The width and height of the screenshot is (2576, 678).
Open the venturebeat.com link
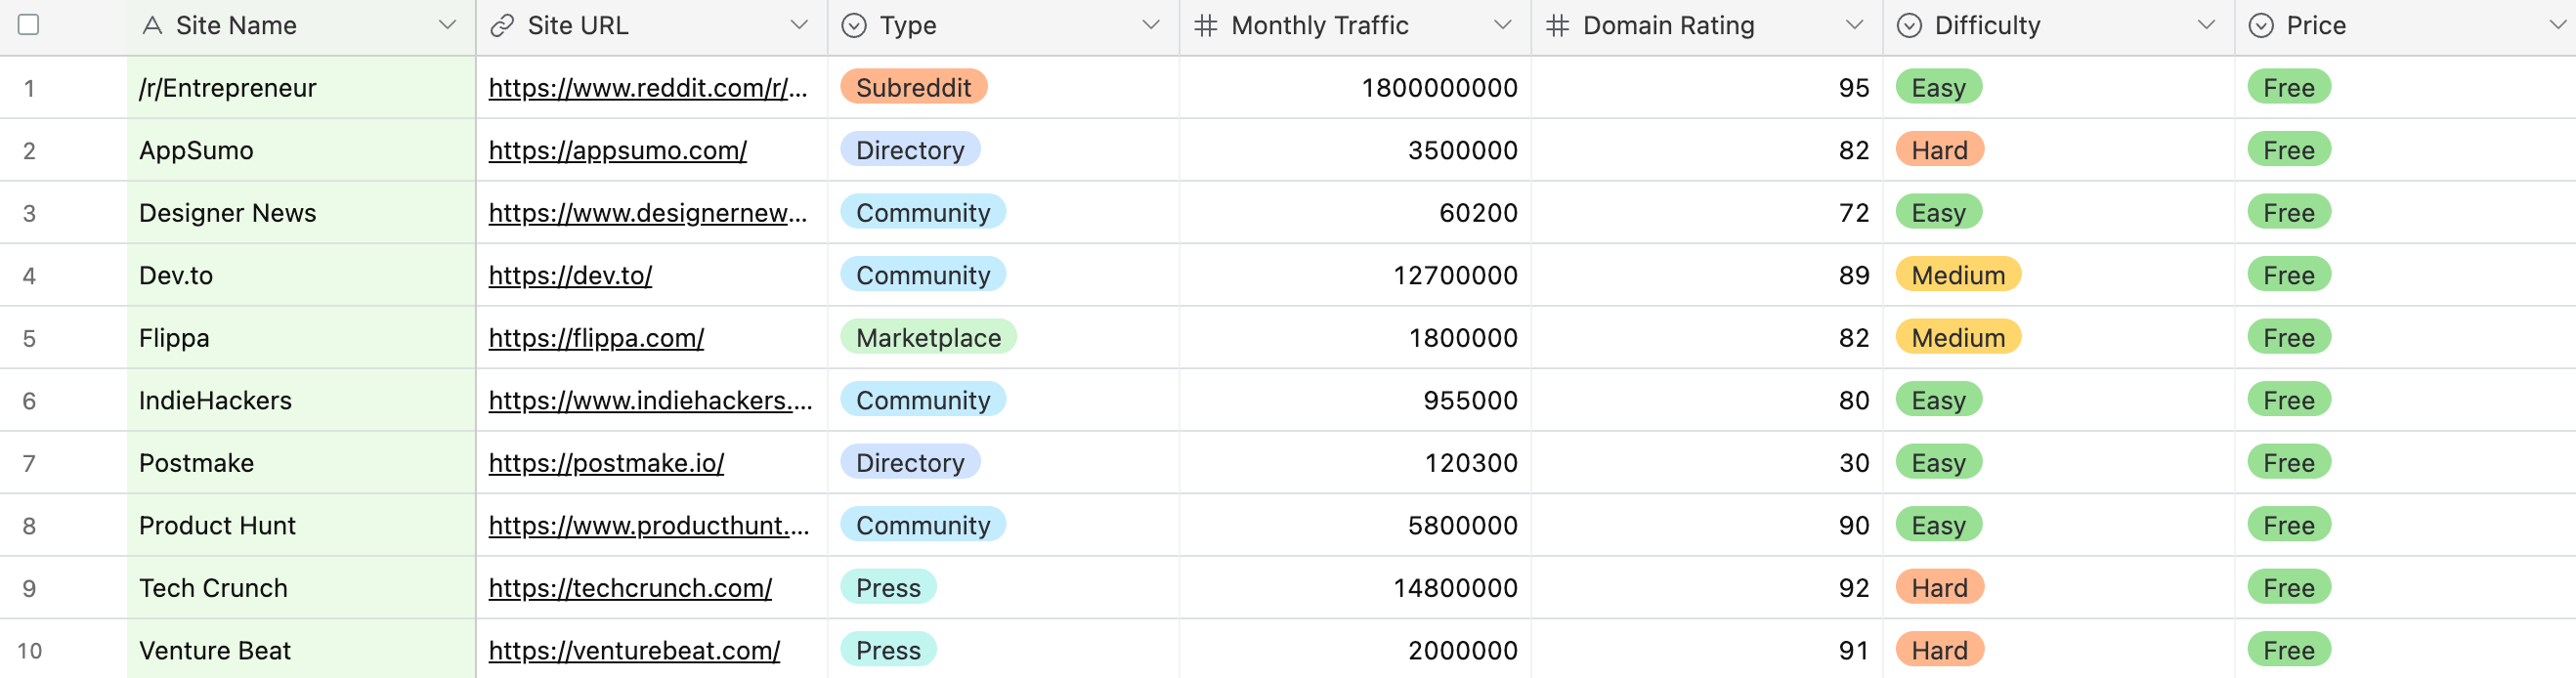pos(634,651)
